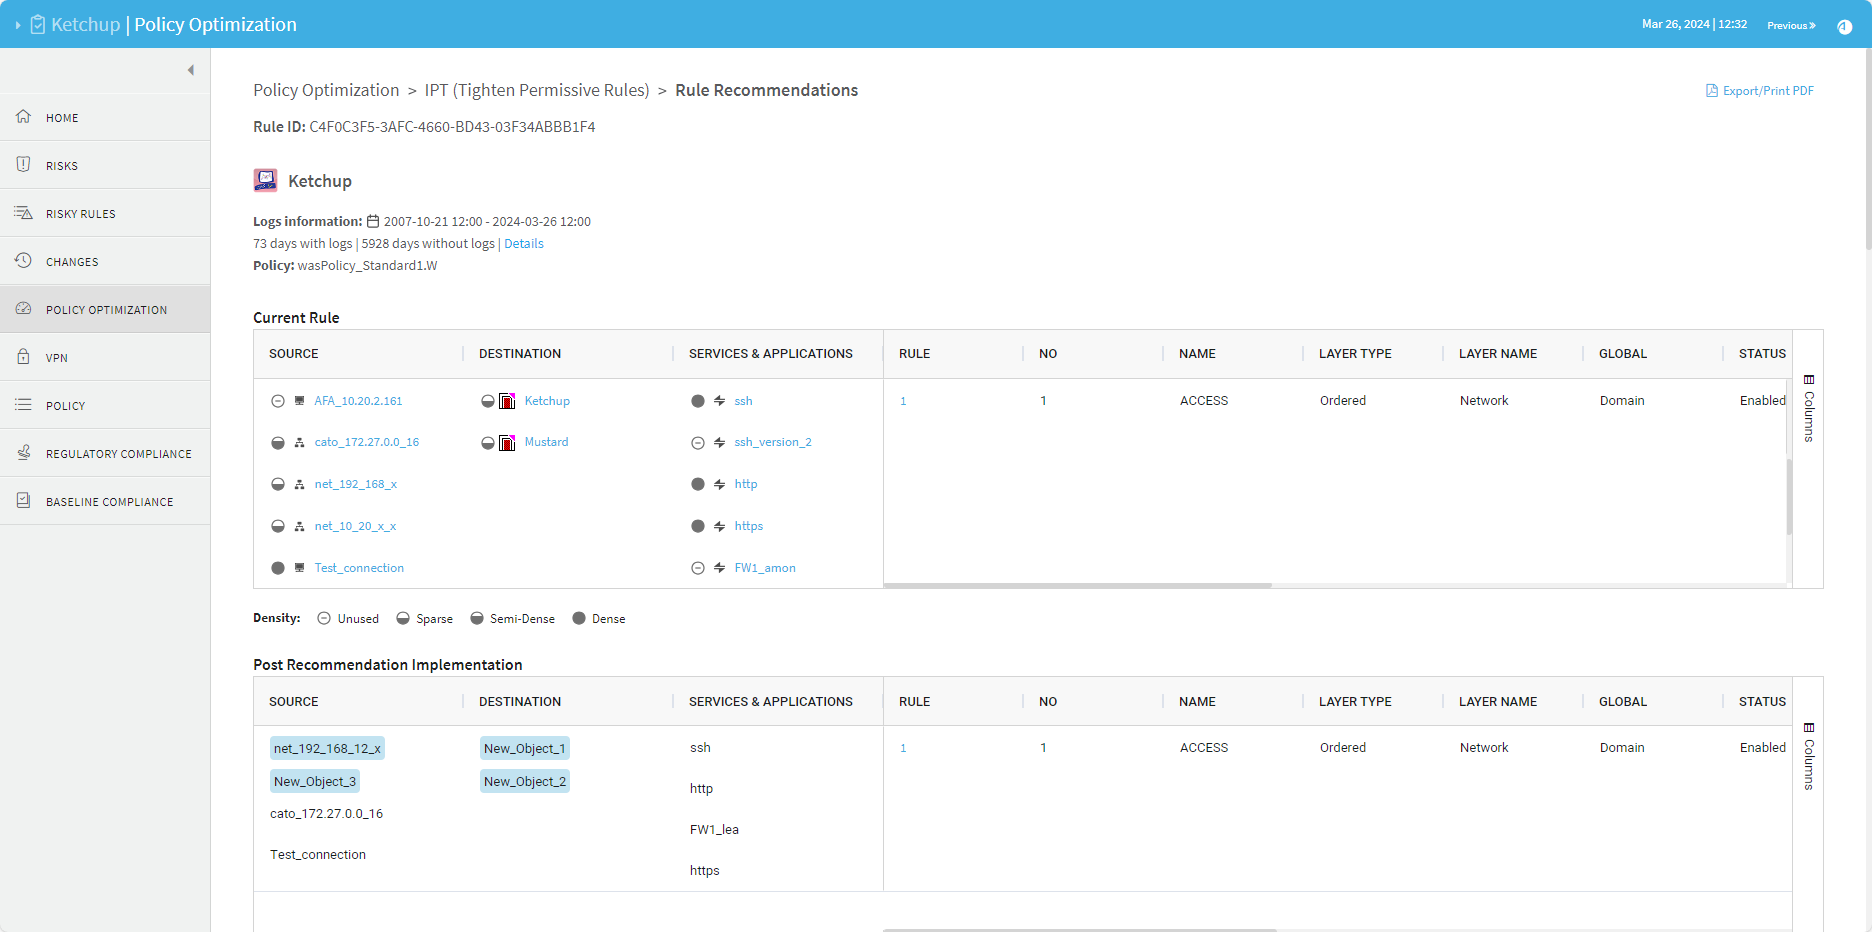Expand the Ketchup title arrow in header

(18, 25)
